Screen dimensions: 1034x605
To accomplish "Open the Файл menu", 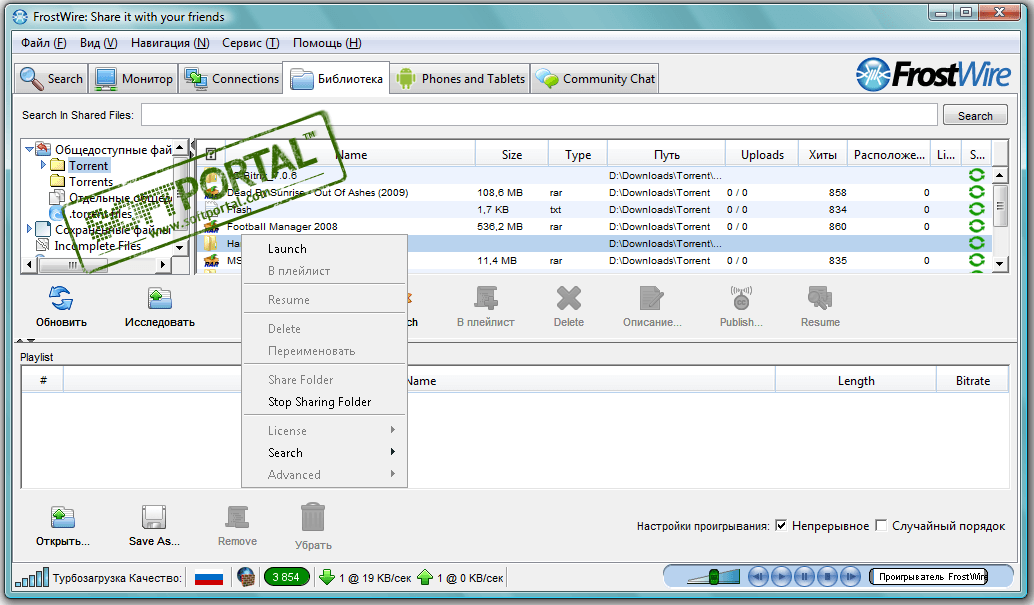I will coord(44,43).
